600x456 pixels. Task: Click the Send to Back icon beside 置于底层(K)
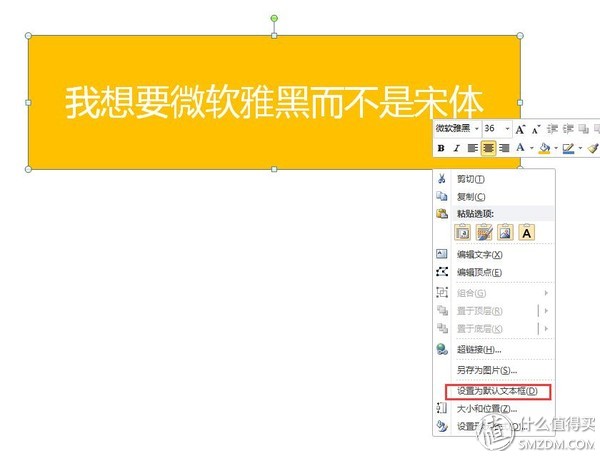[x=442, y=328]
